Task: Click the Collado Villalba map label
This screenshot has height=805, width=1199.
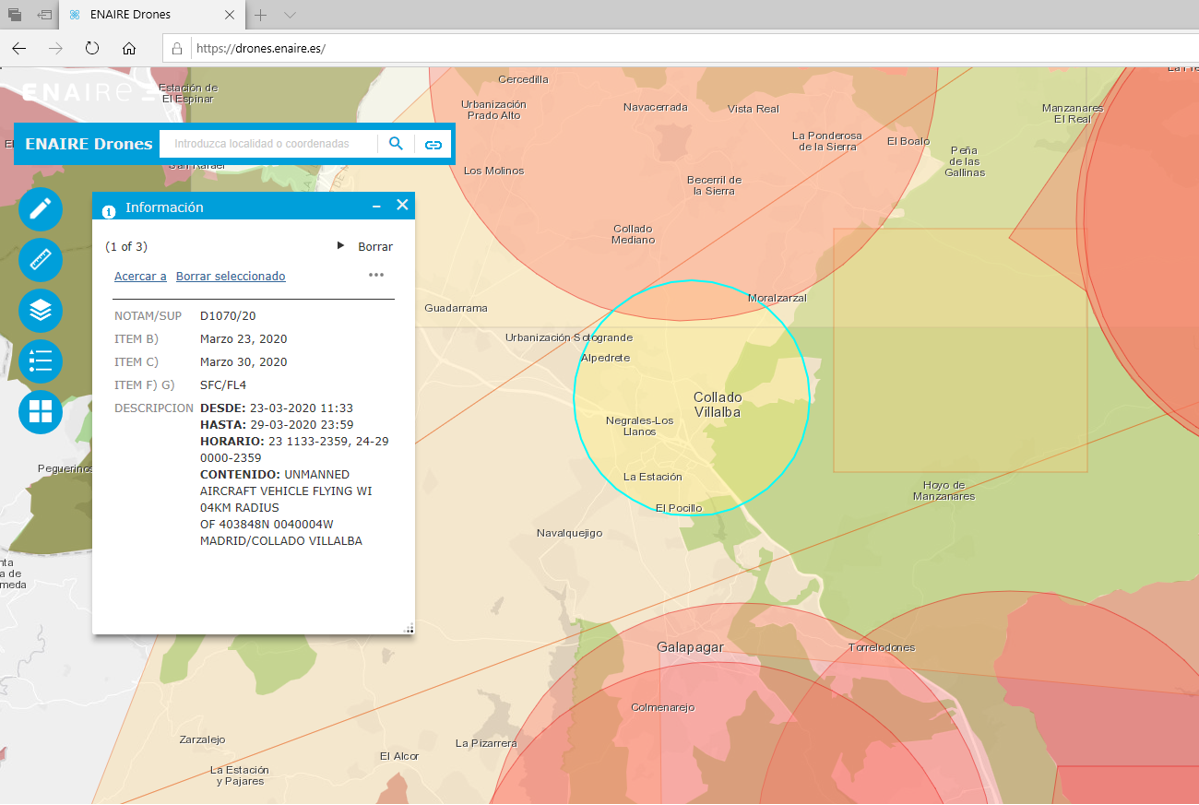Action: point(717,404)
